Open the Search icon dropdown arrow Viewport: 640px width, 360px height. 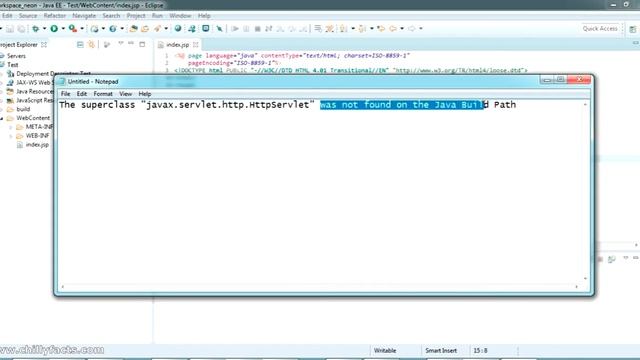(166, 29)
